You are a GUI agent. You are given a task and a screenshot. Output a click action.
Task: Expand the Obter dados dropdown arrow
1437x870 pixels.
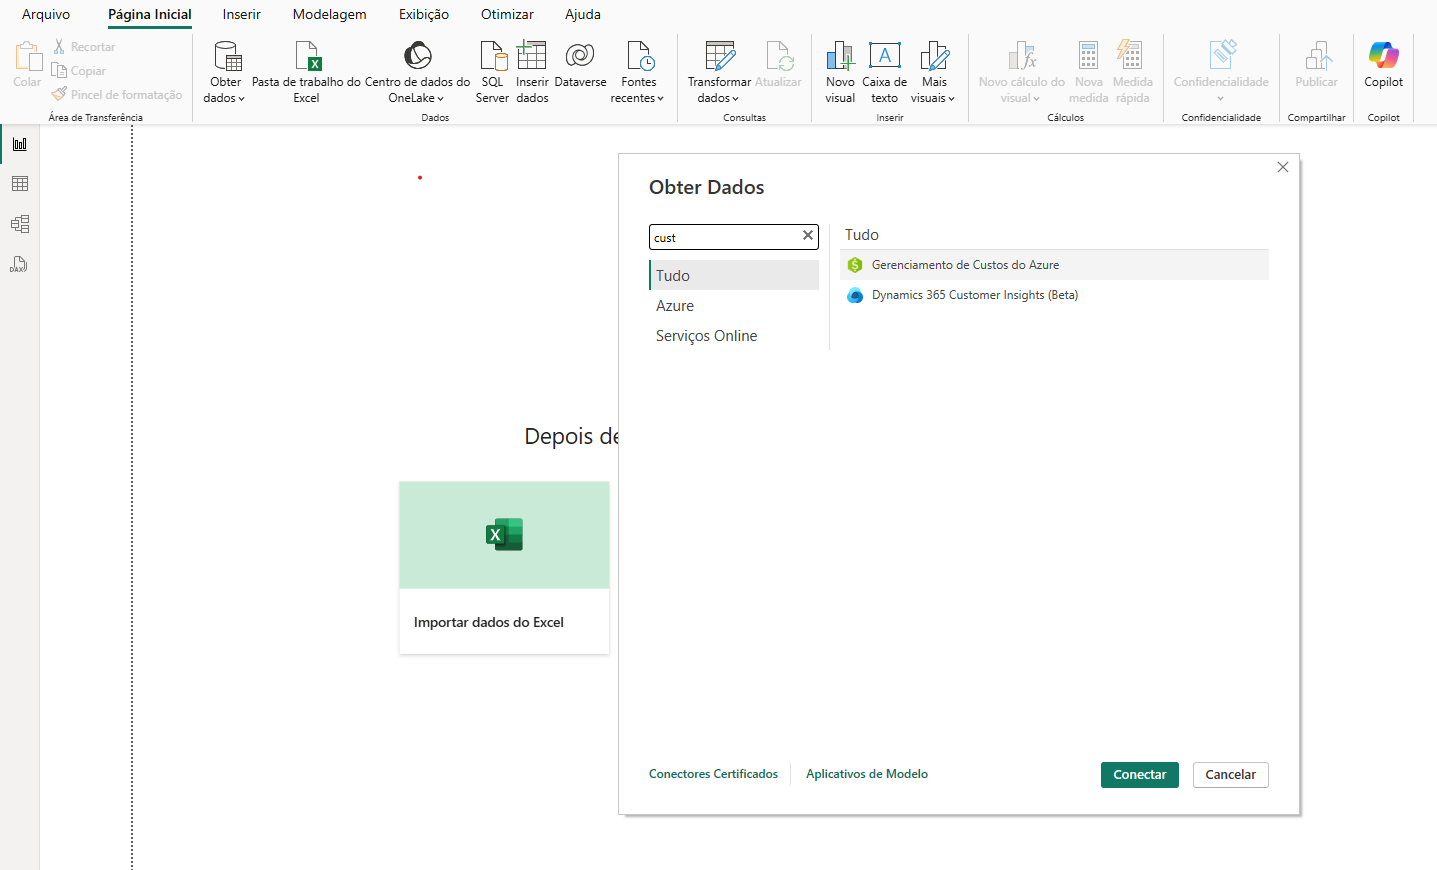coord(241,99)
